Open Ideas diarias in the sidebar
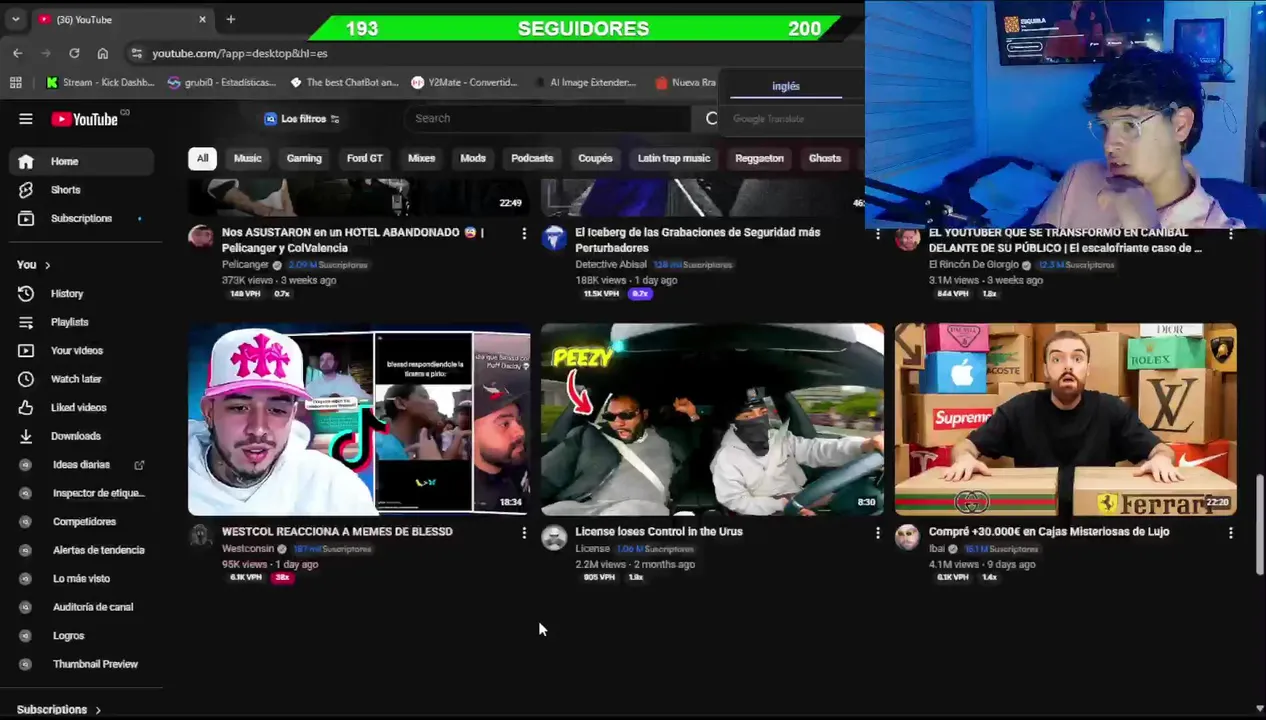Image resolution: width=1266 pixels, height=720 pixels. pyautogui.click(x=82, y=465)
